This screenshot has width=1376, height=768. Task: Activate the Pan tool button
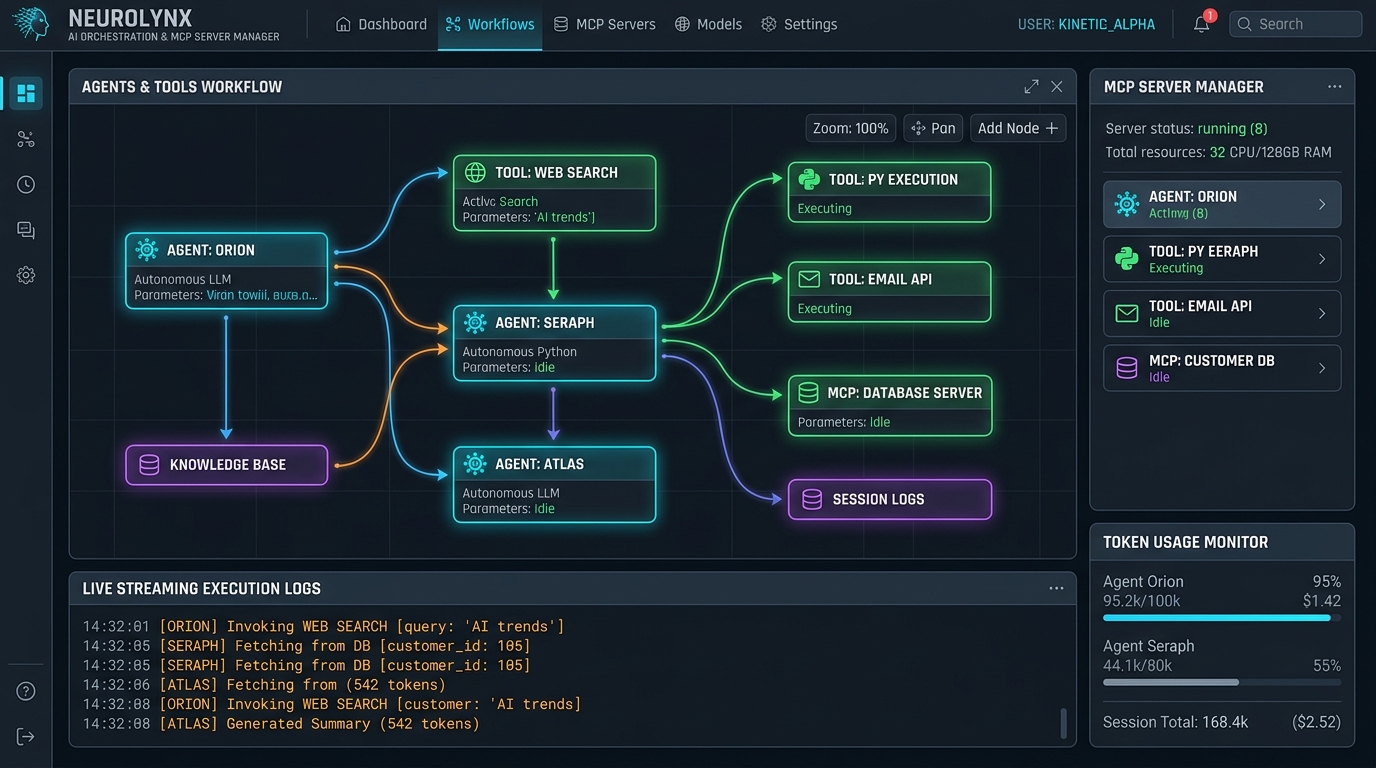click(933, 128)
